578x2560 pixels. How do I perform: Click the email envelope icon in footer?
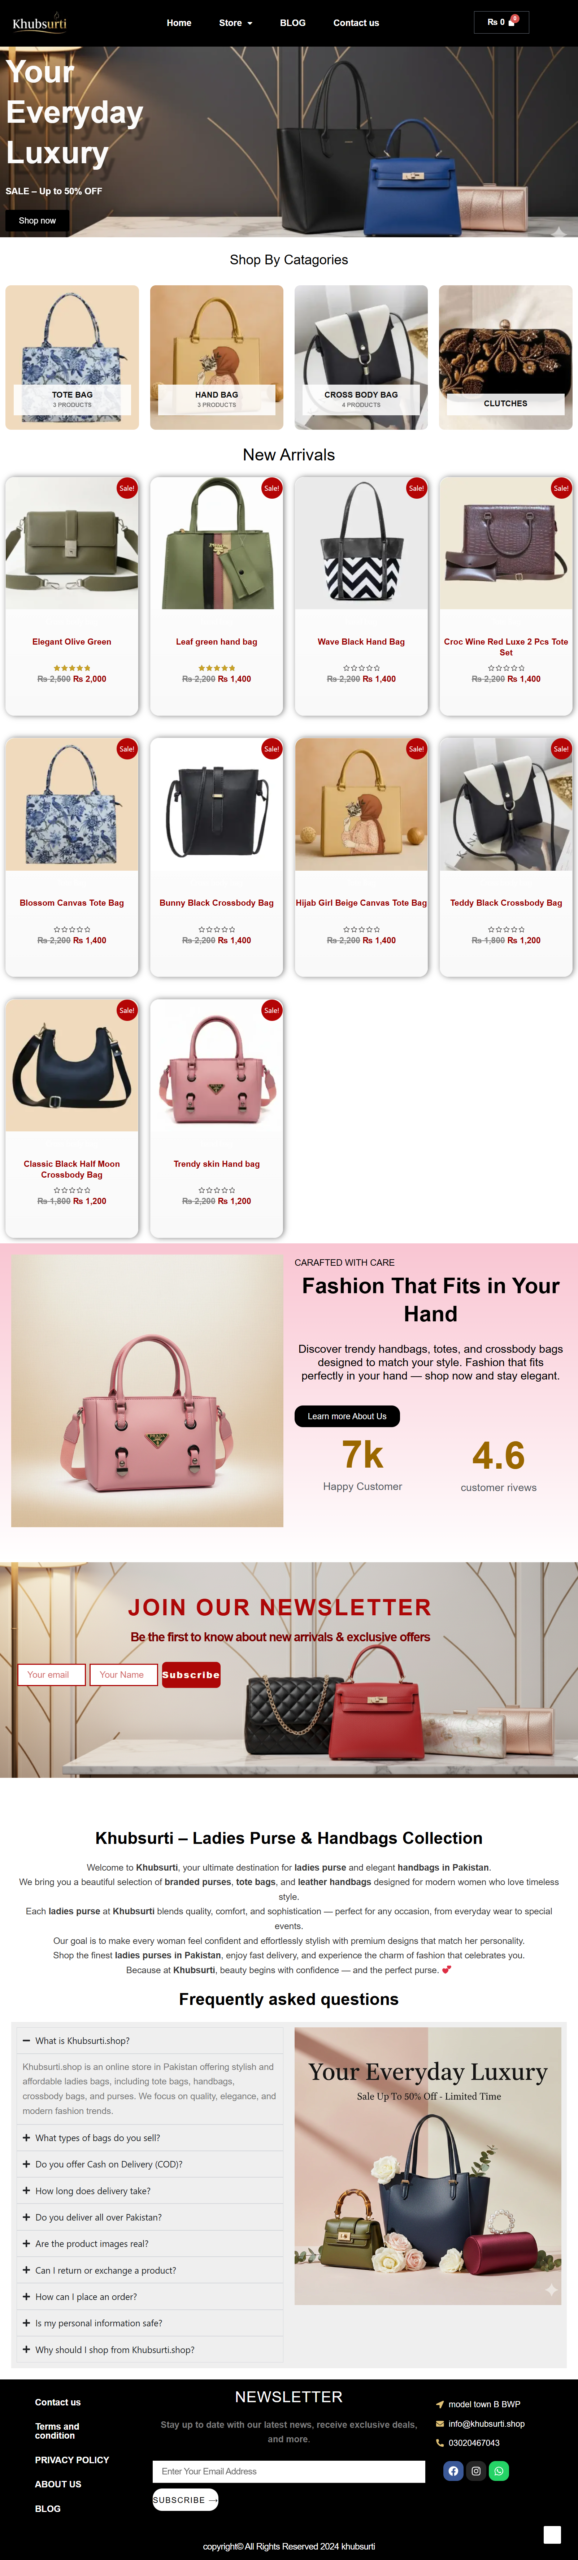pos(440,2423)
